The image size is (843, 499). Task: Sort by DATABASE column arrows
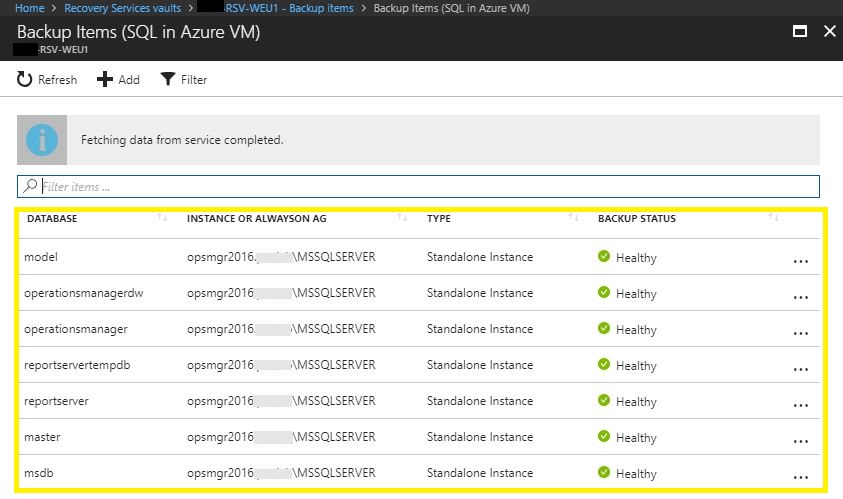[x=162, y=217]
